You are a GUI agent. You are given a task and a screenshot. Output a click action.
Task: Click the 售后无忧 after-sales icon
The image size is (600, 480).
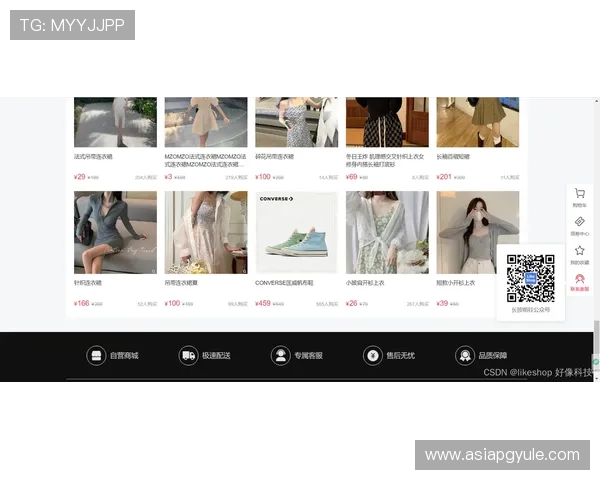point(373,355)
